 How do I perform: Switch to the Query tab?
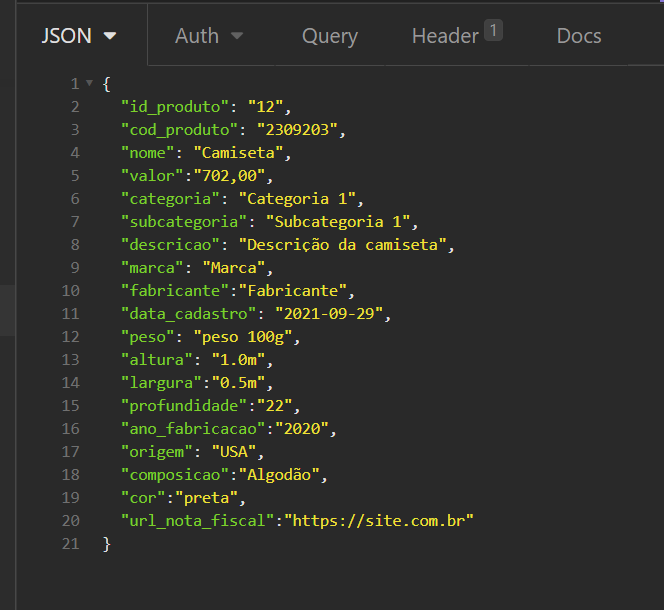[329, 36]
